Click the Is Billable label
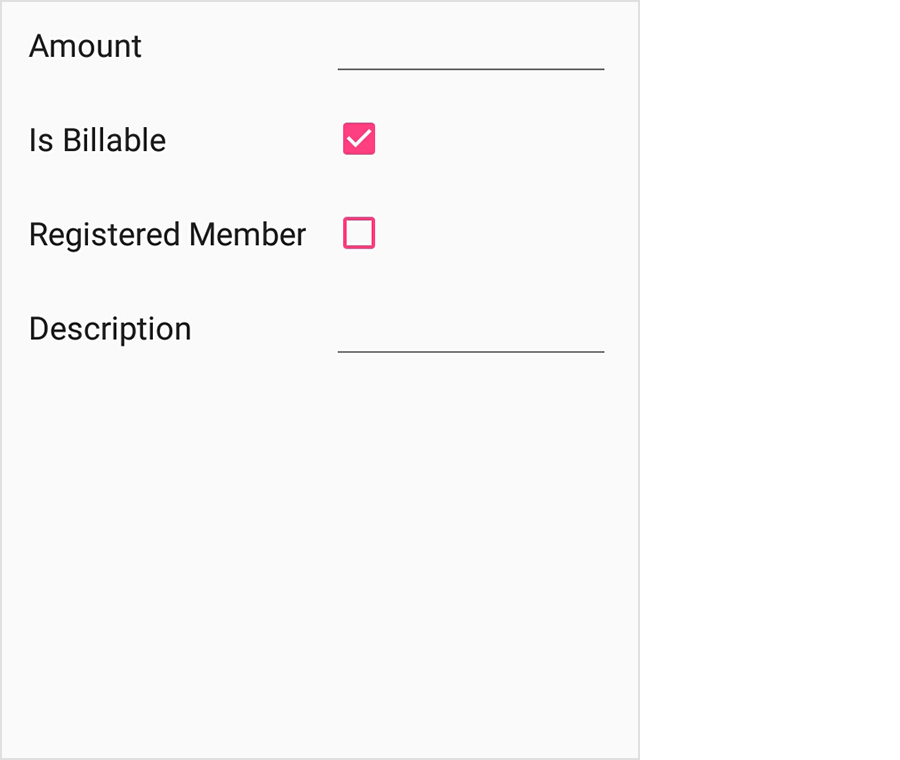This screenshot has height=760, width=900. point(97,140)
